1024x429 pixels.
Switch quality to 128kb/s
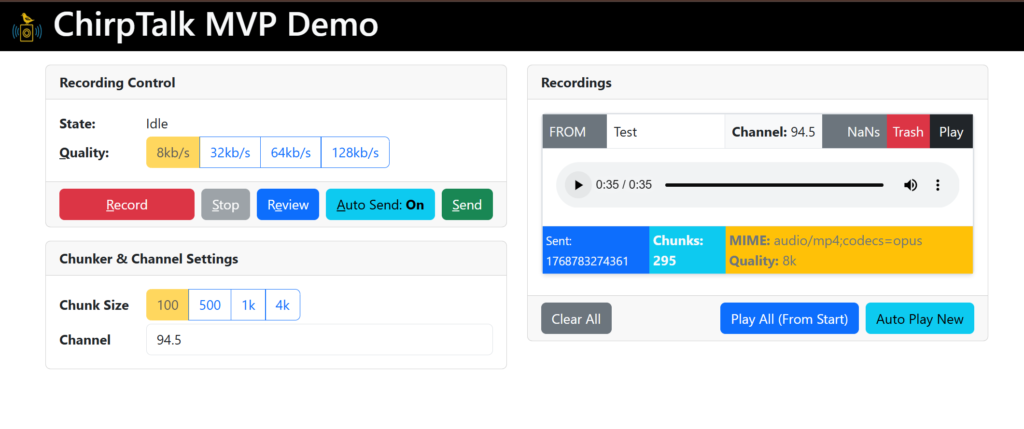[355, 153]
